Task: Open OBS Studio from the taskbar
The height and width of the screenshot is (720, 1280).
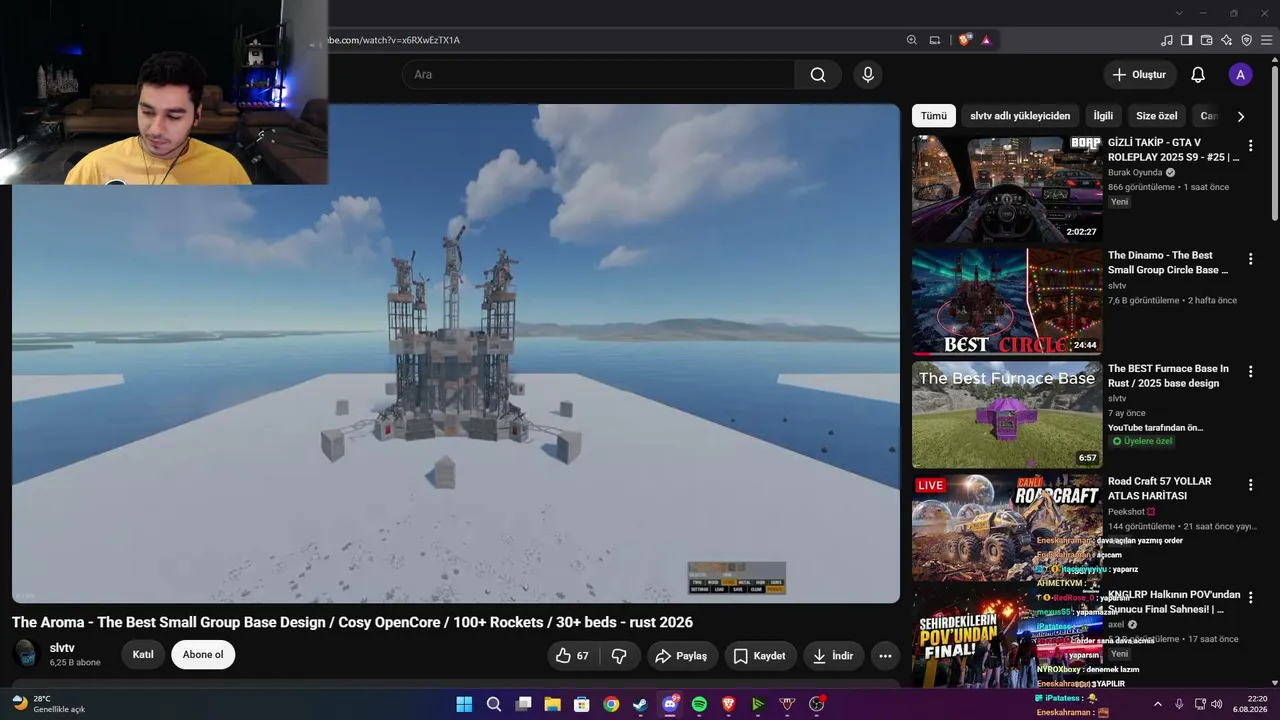Action: 816,704
